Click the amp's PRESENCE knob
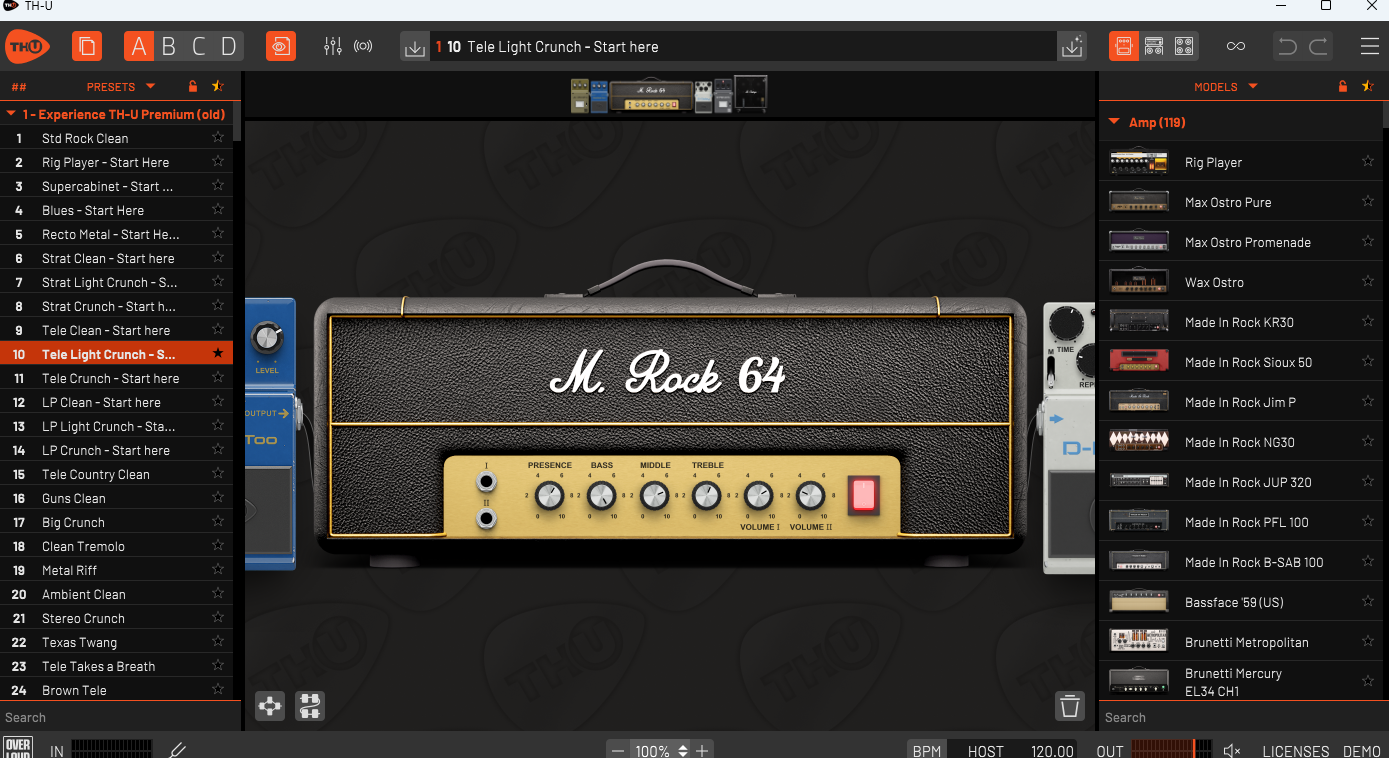The height and width of the screenshot is (758, 1389). pyautogui.click(x=549, y=495)
